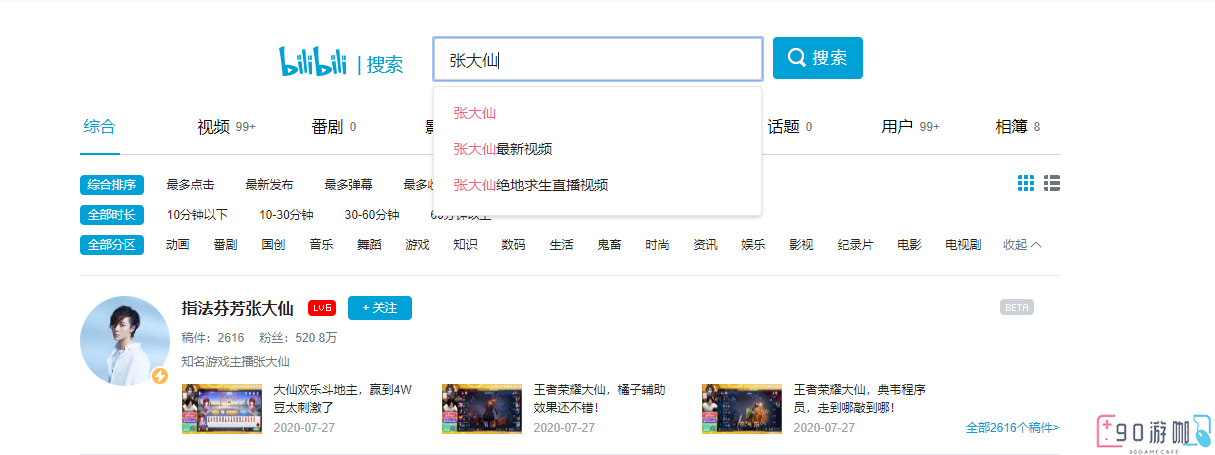Filter by 时尚 category
This screenshot has width=1215, height=455.
pyautogui.click(x=657, y=245)
